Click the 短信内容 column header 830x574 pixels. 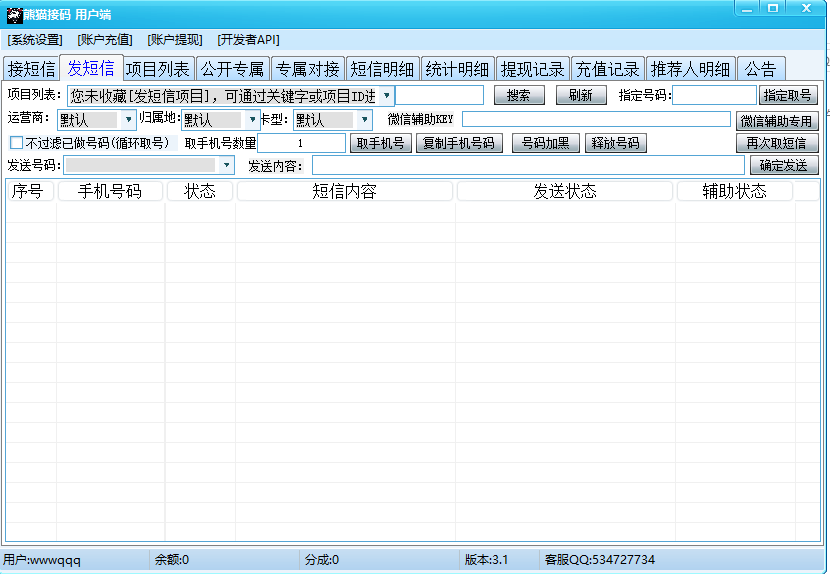[345, 191]
